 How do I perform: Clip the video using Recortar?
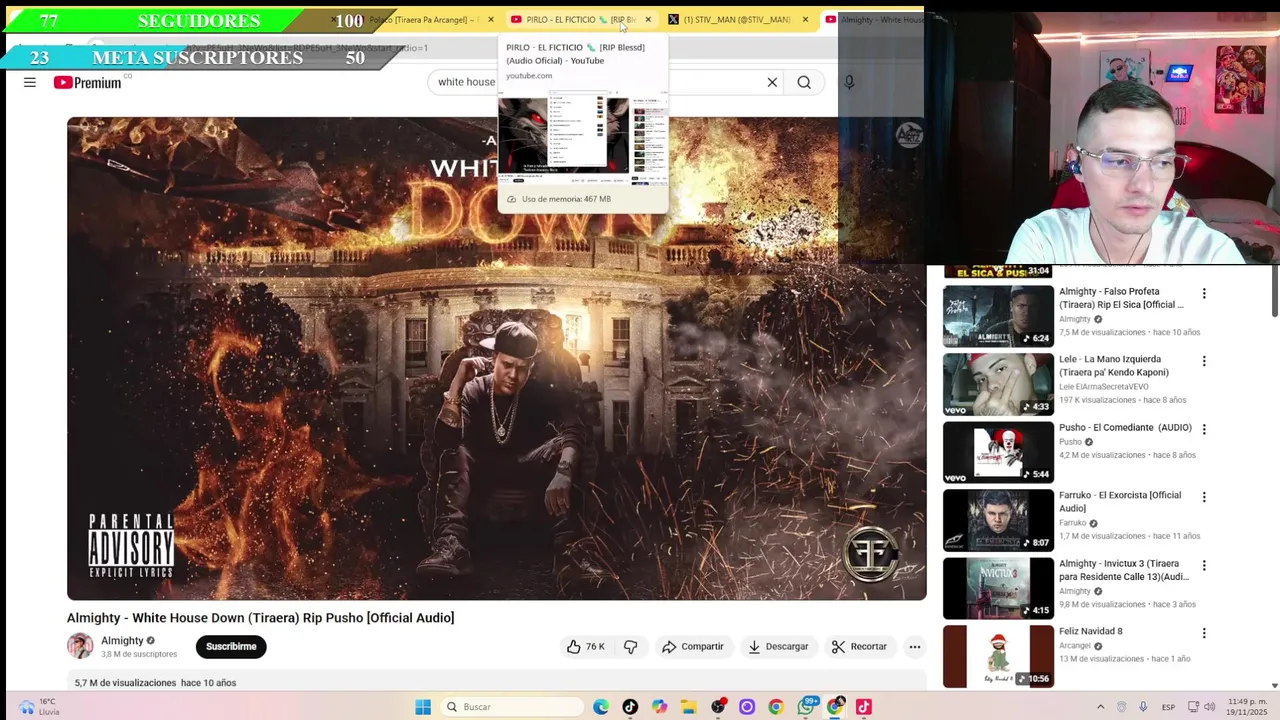[x=858, y=646]
